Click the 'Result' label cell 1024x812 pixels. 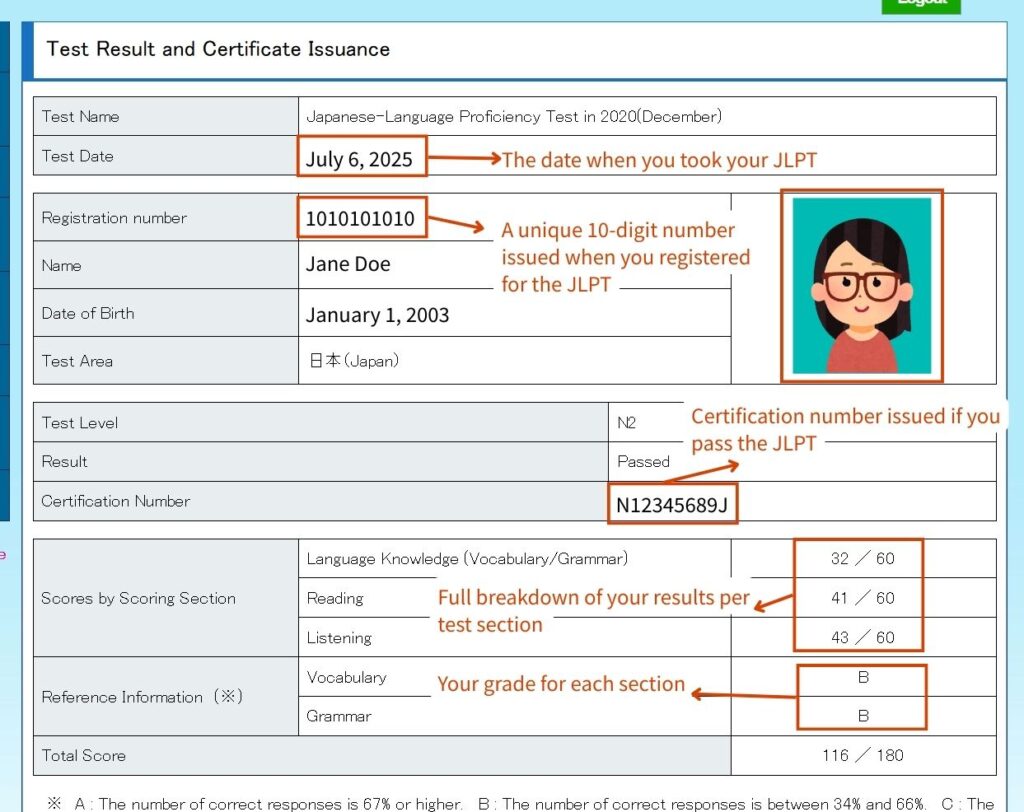pyautogui.click(x=321, y=462)
